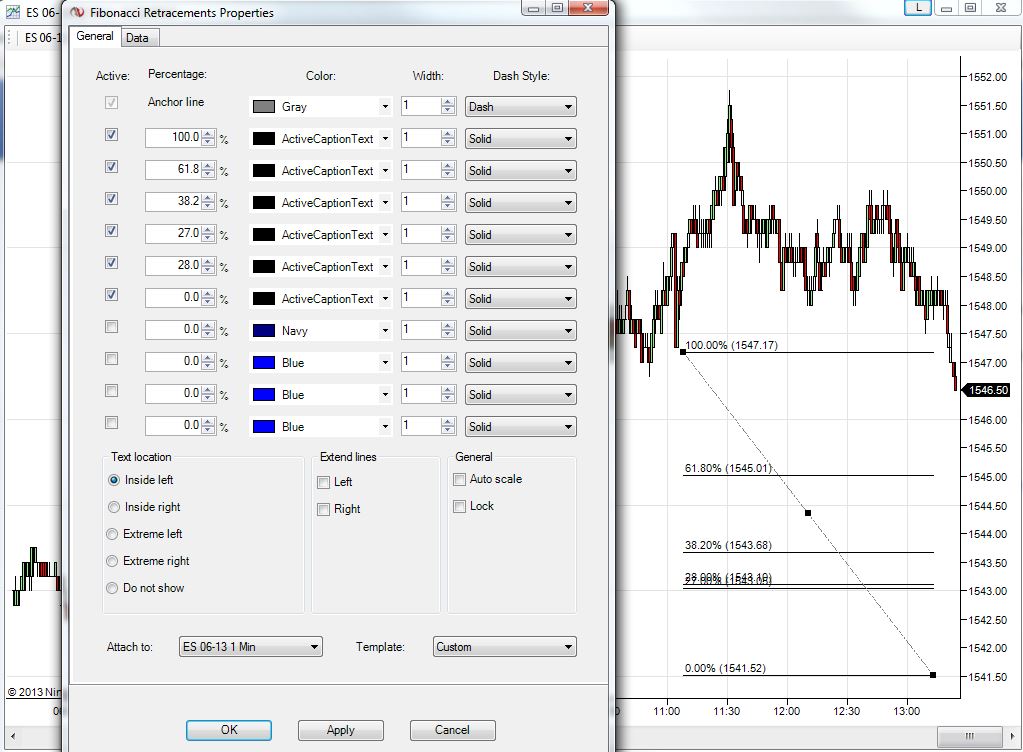Select Extreme right text location
1023x752 pixels.
pos(112,561)
